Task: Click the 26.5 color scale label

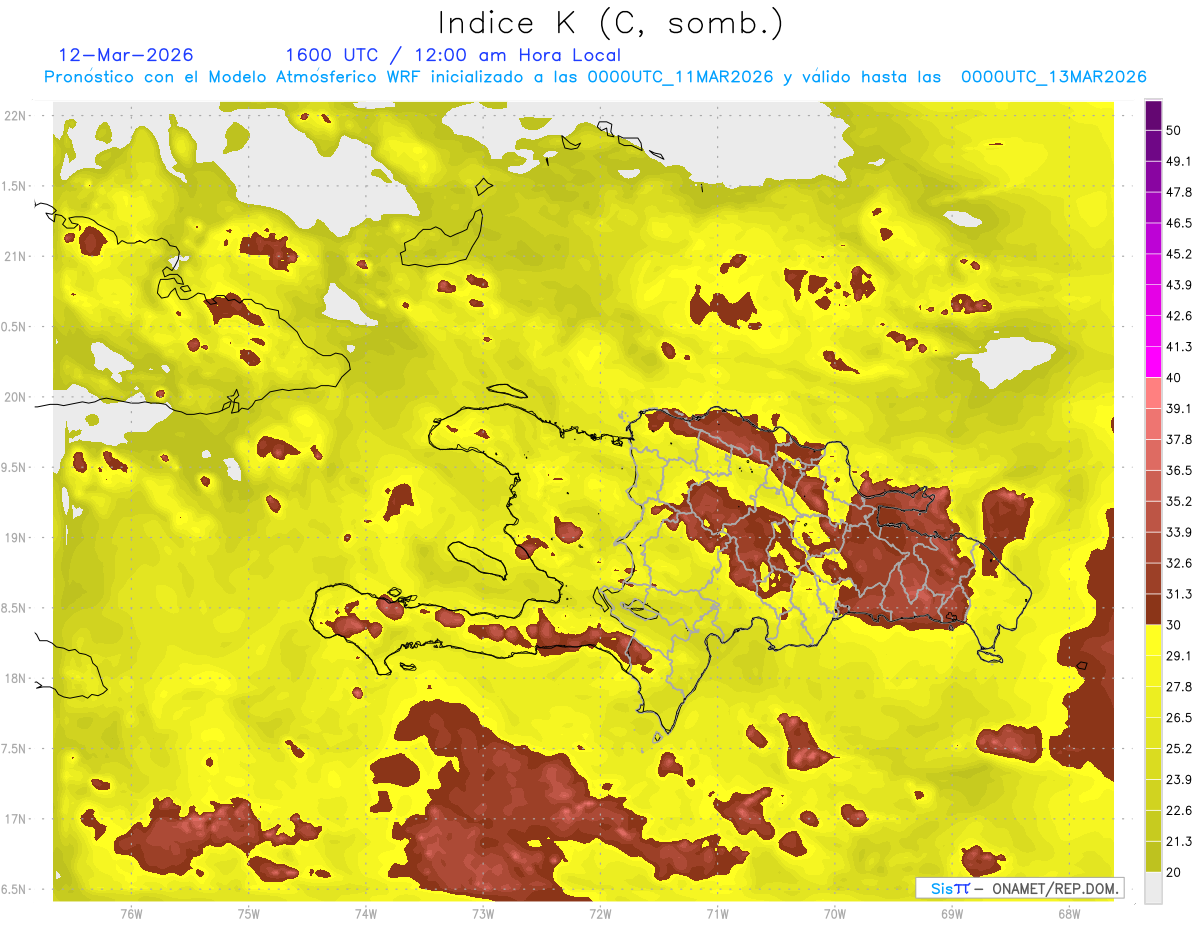Action: click(1179, 717)
